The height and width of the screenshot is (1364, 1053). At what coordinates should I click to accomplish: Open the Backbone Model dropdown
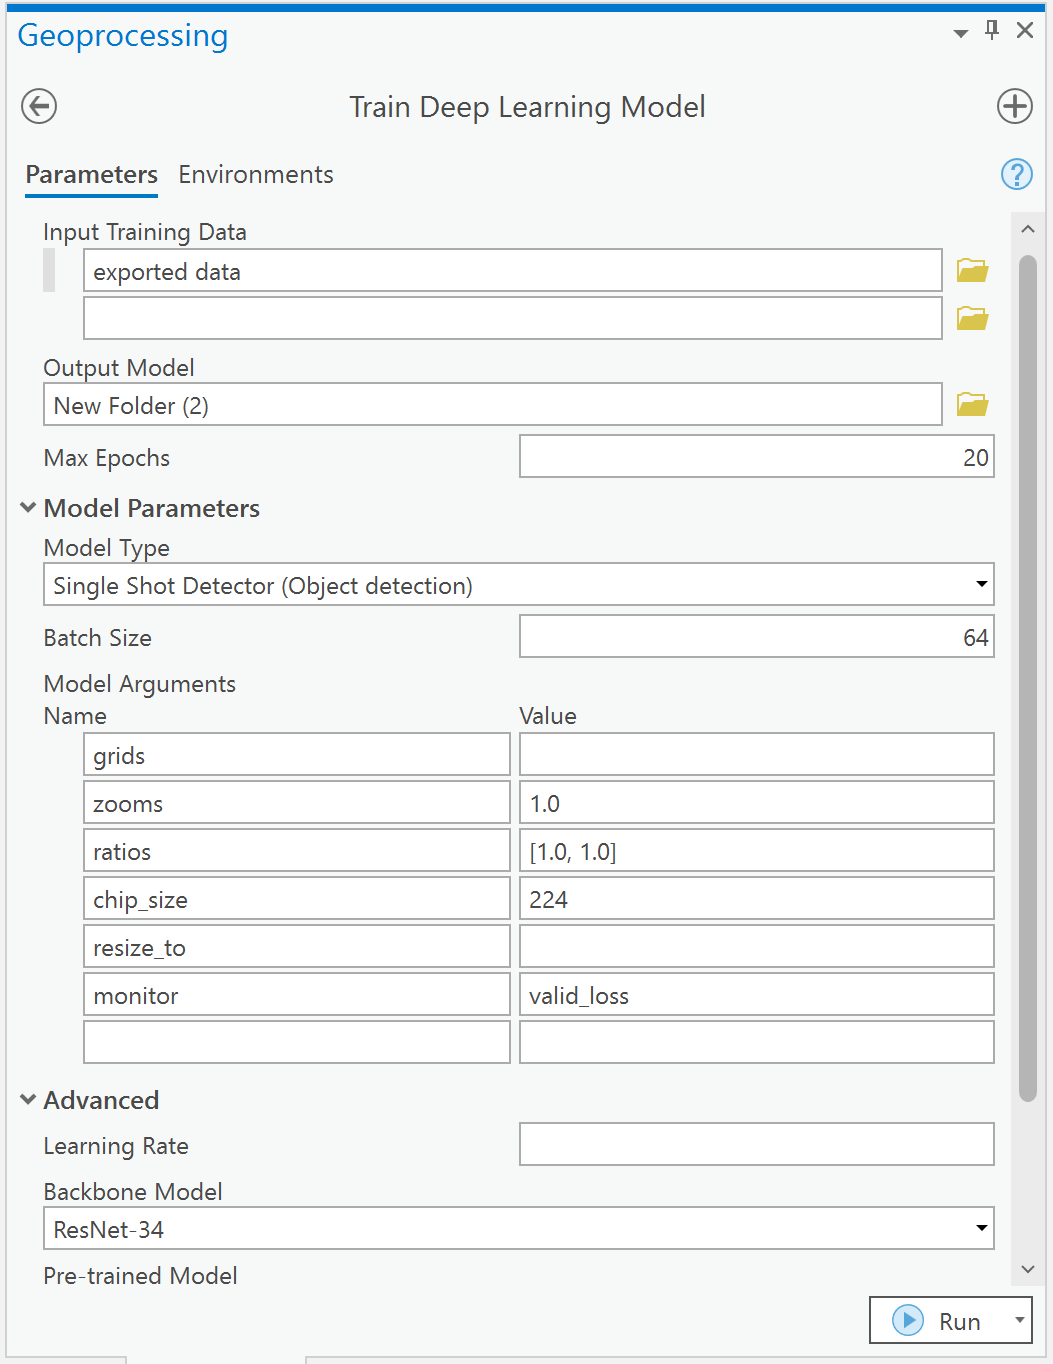click(x=981, y=1227)
